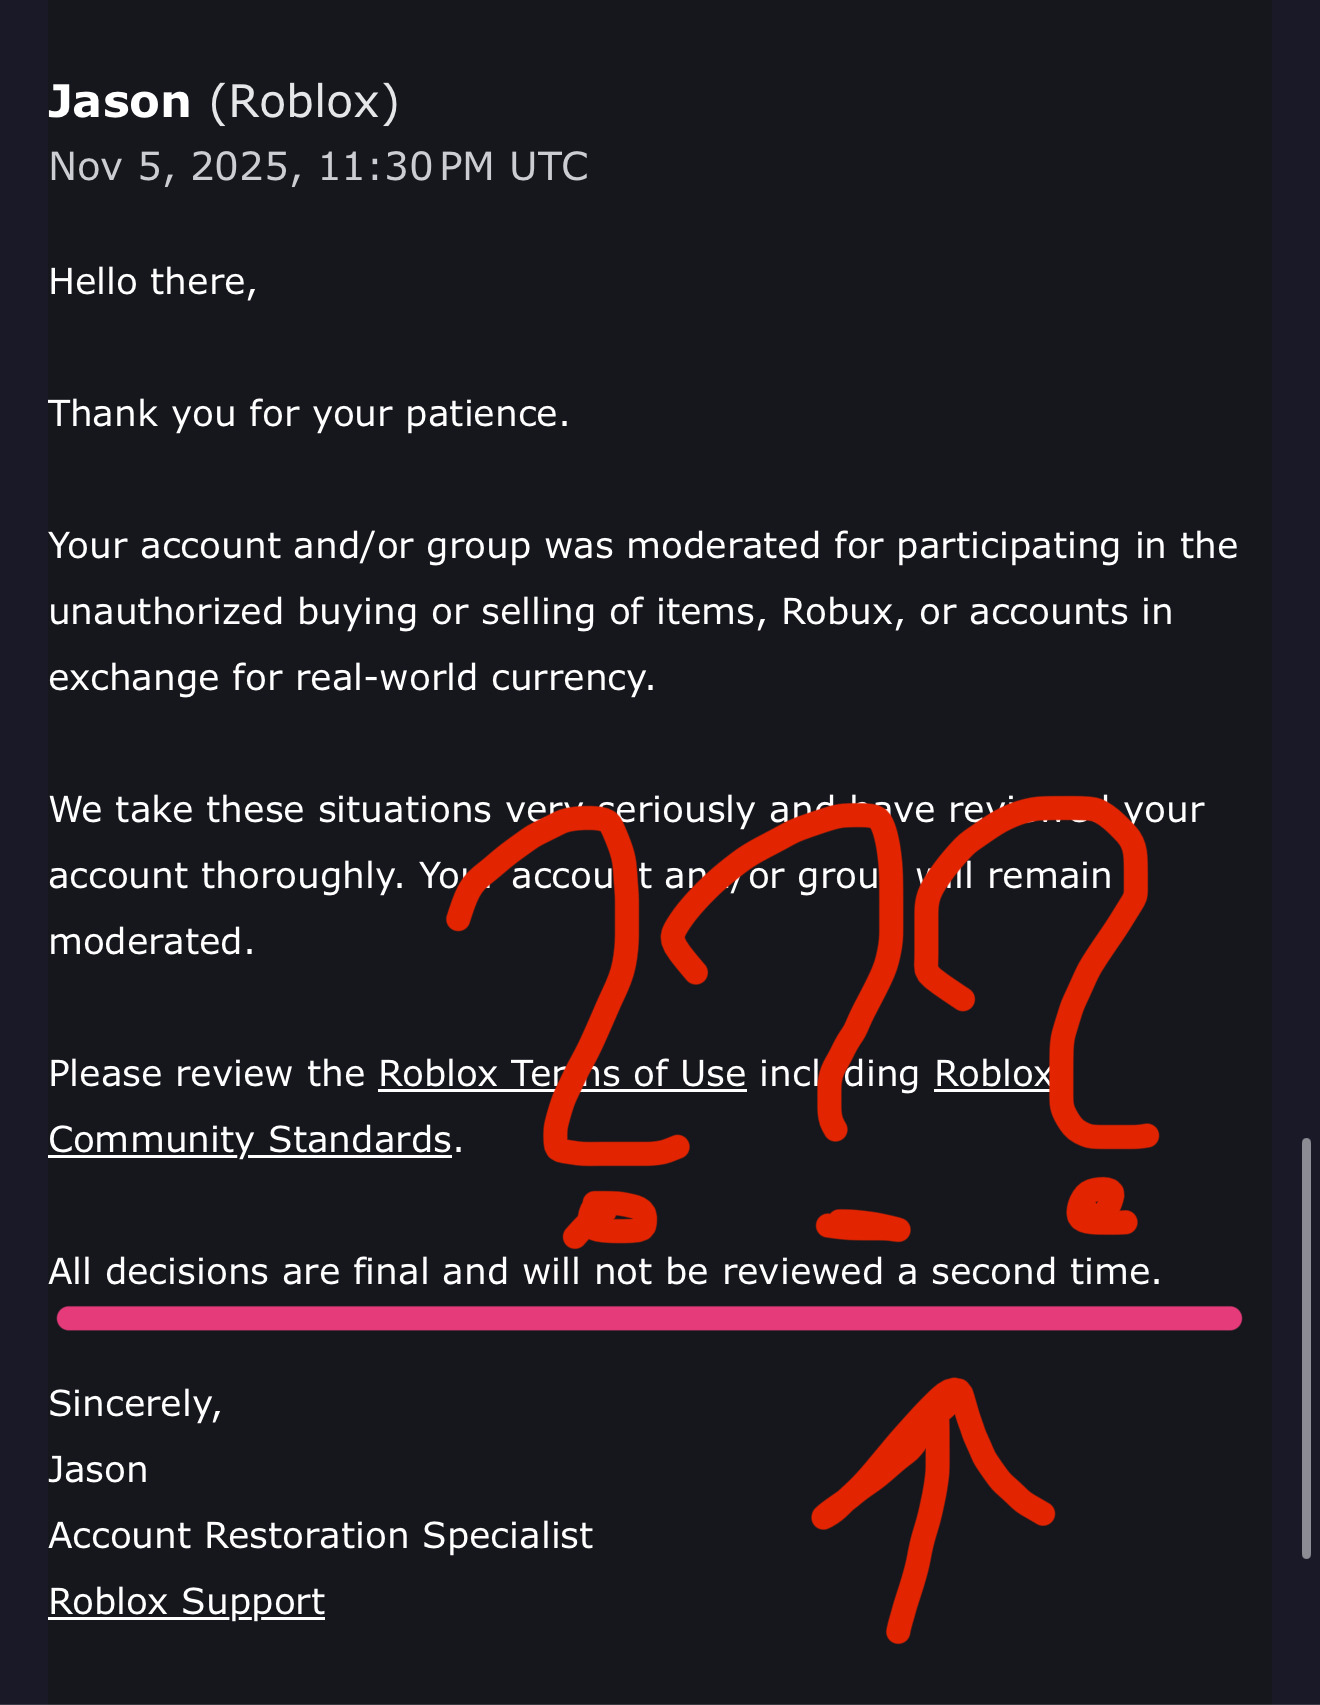Click the Account Restoration Specialist title

(320, 1536)
